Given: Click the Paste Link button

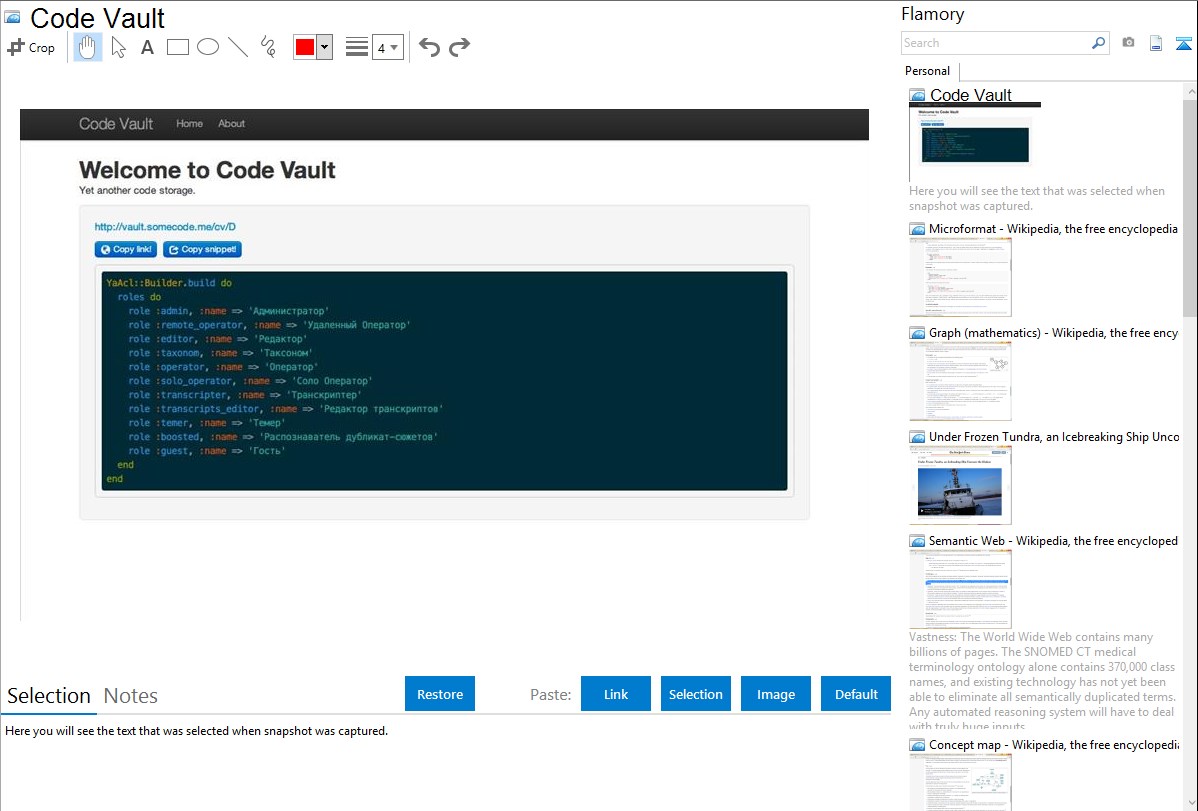Looking at the screenshot, I should [616, 694].
